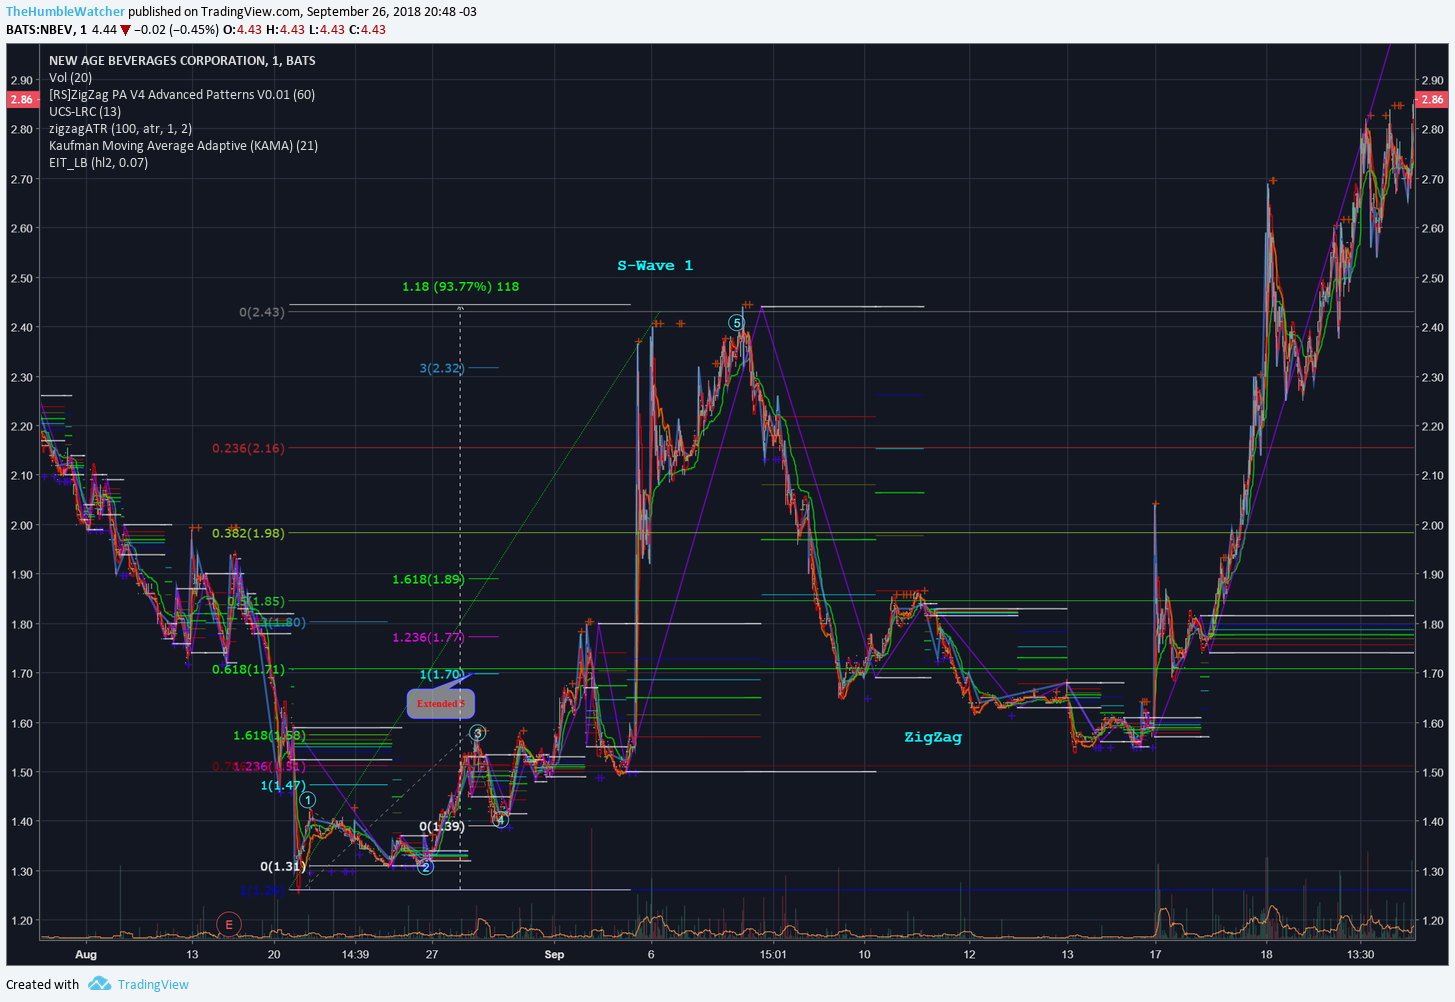
Task: Click the 'Kaufman Moving Average Adaptive (KAMA) (21)' entry
Action: pos(183,146)
